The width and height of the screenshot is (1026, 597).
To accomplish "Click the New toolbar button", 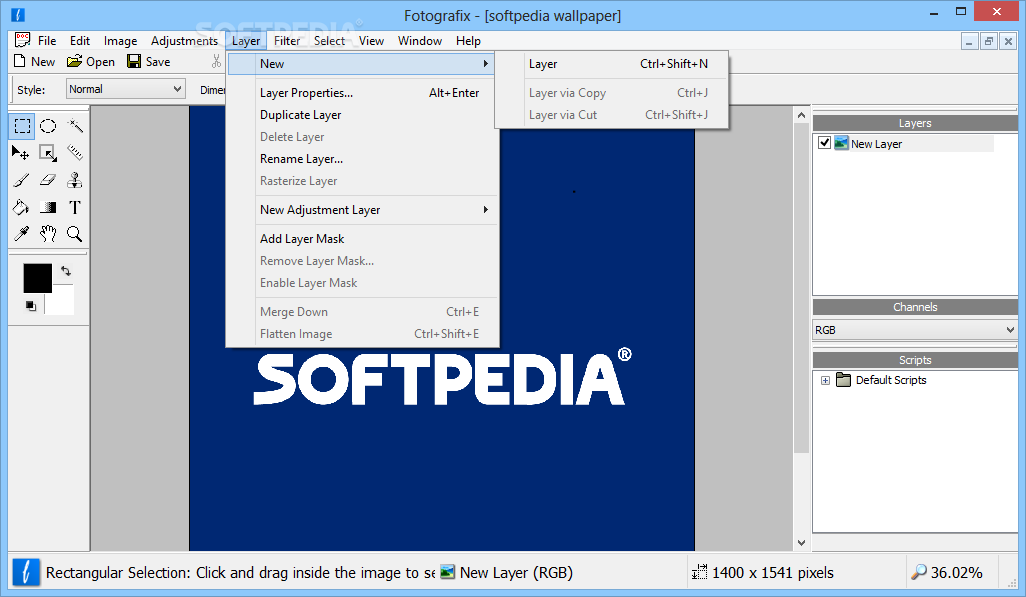I will [34, 62].
